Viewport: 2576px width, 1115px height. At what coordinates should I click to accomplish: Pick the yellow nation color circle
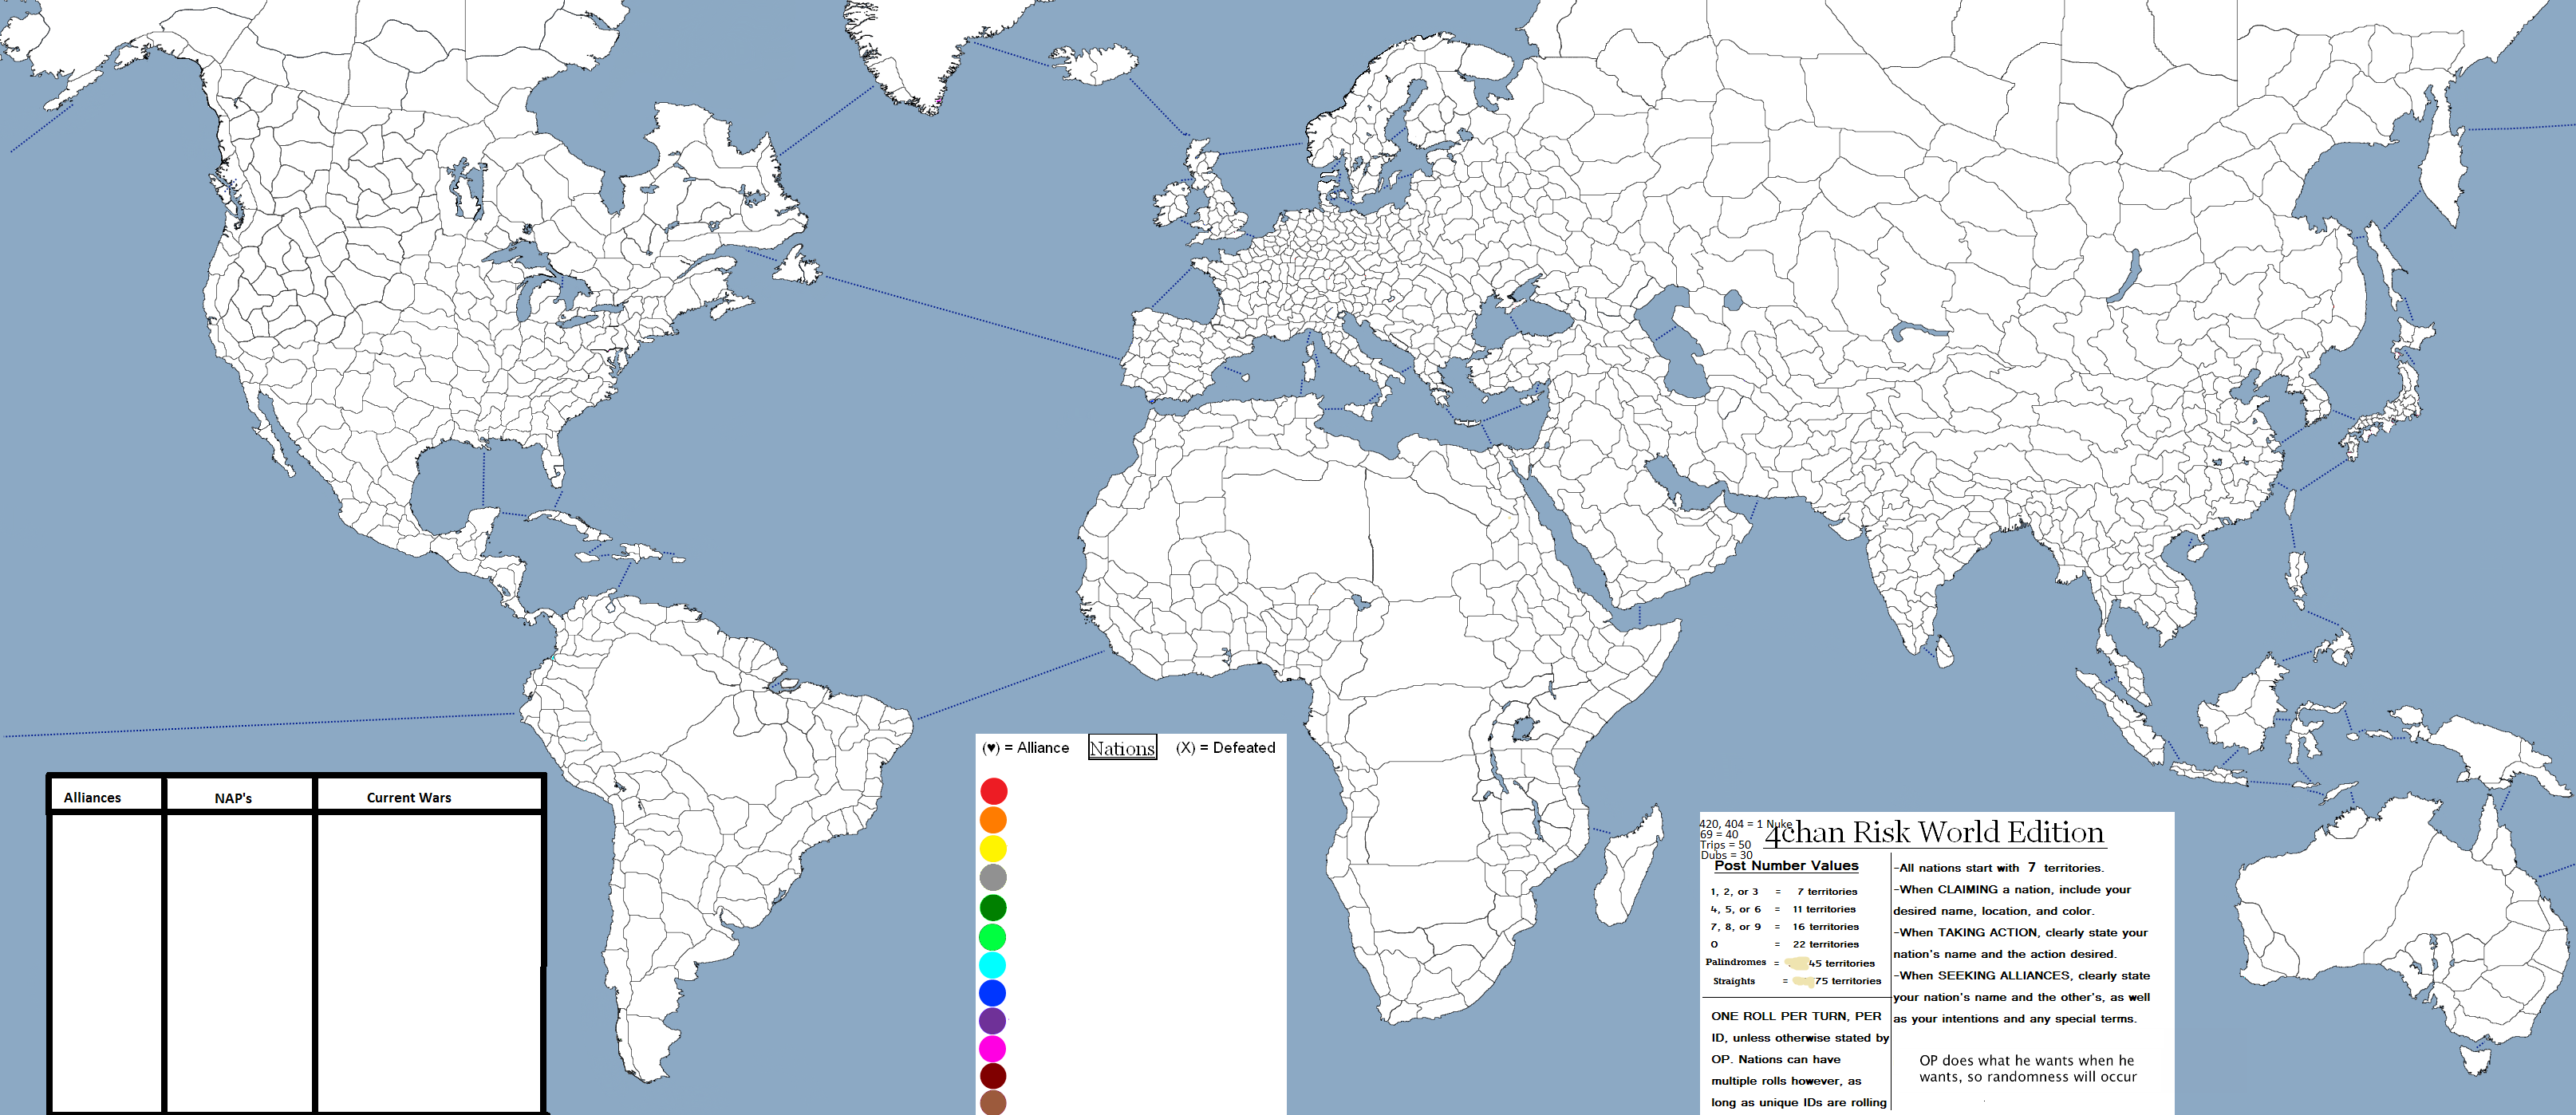pos(993,849)
